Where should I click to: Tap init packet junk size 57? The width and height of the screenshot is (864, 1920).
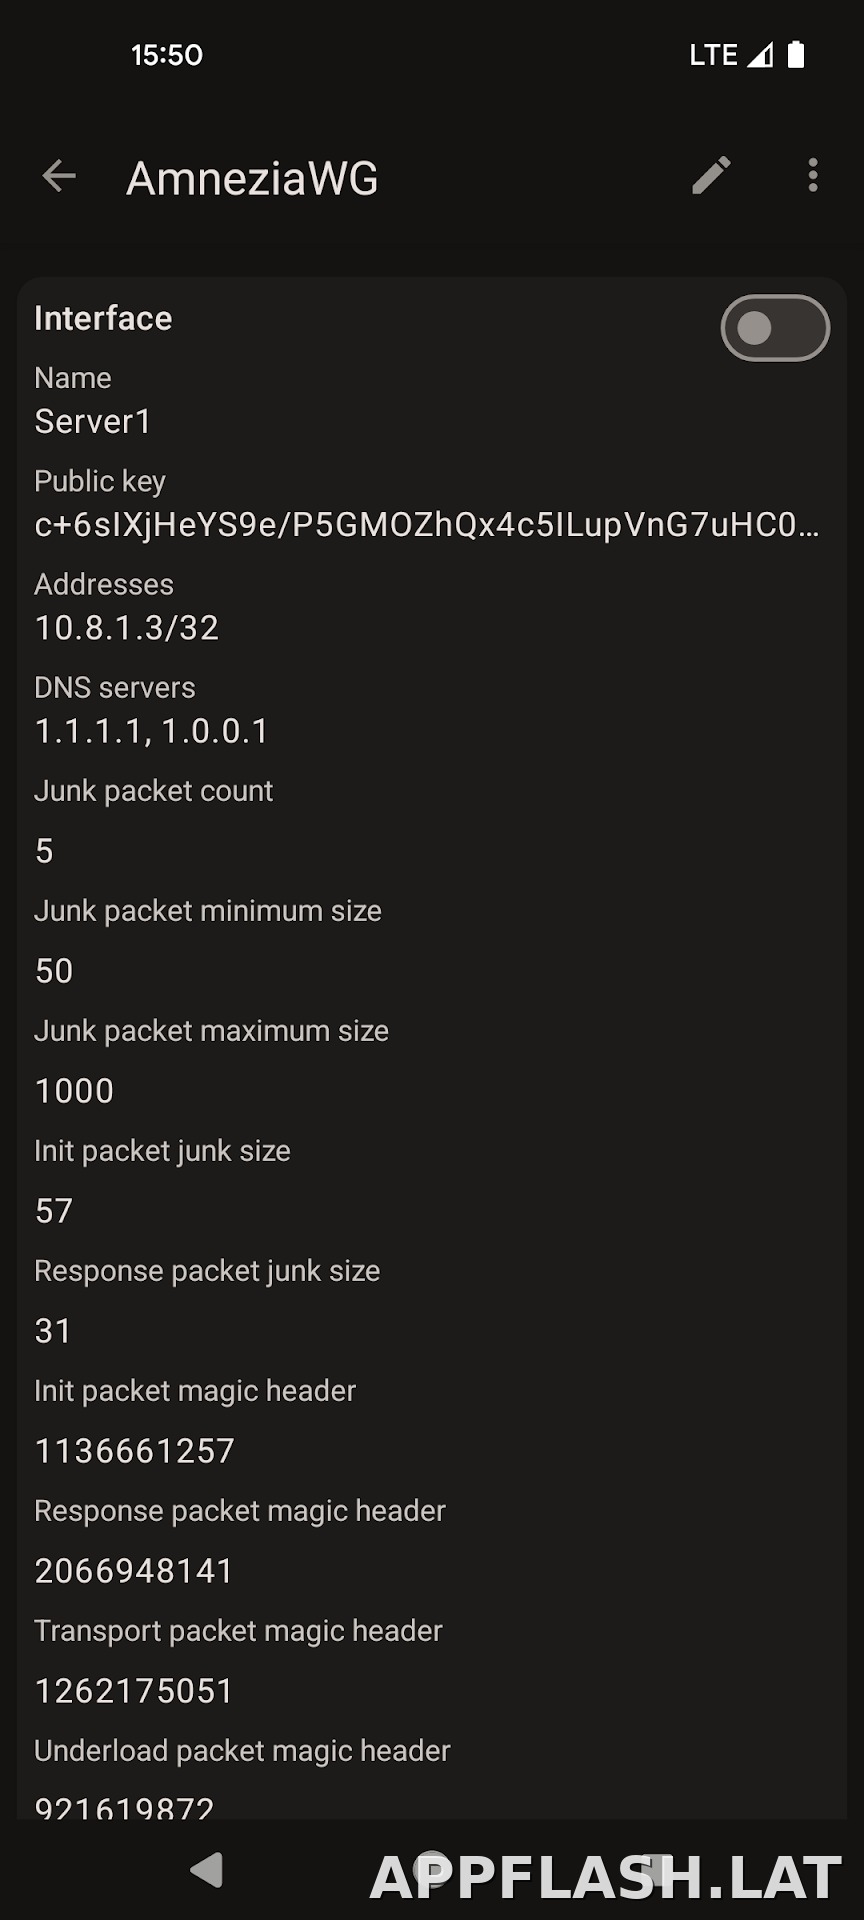(x=54, y=1211)
